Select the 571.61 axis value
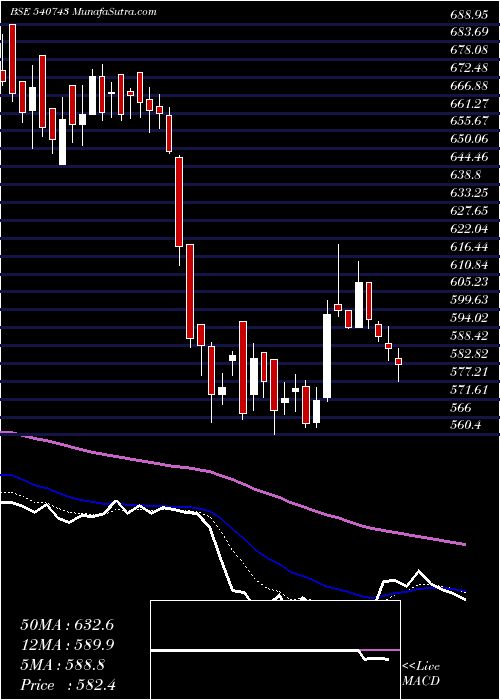The image size is (500, 700). 468,390
